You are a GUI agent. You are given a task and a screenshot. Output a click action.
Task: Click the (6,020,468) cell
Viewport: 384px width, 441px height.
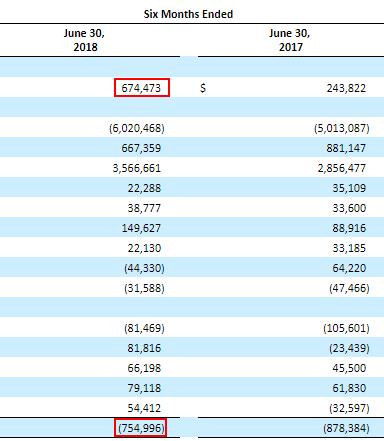(x=137, y=128)
